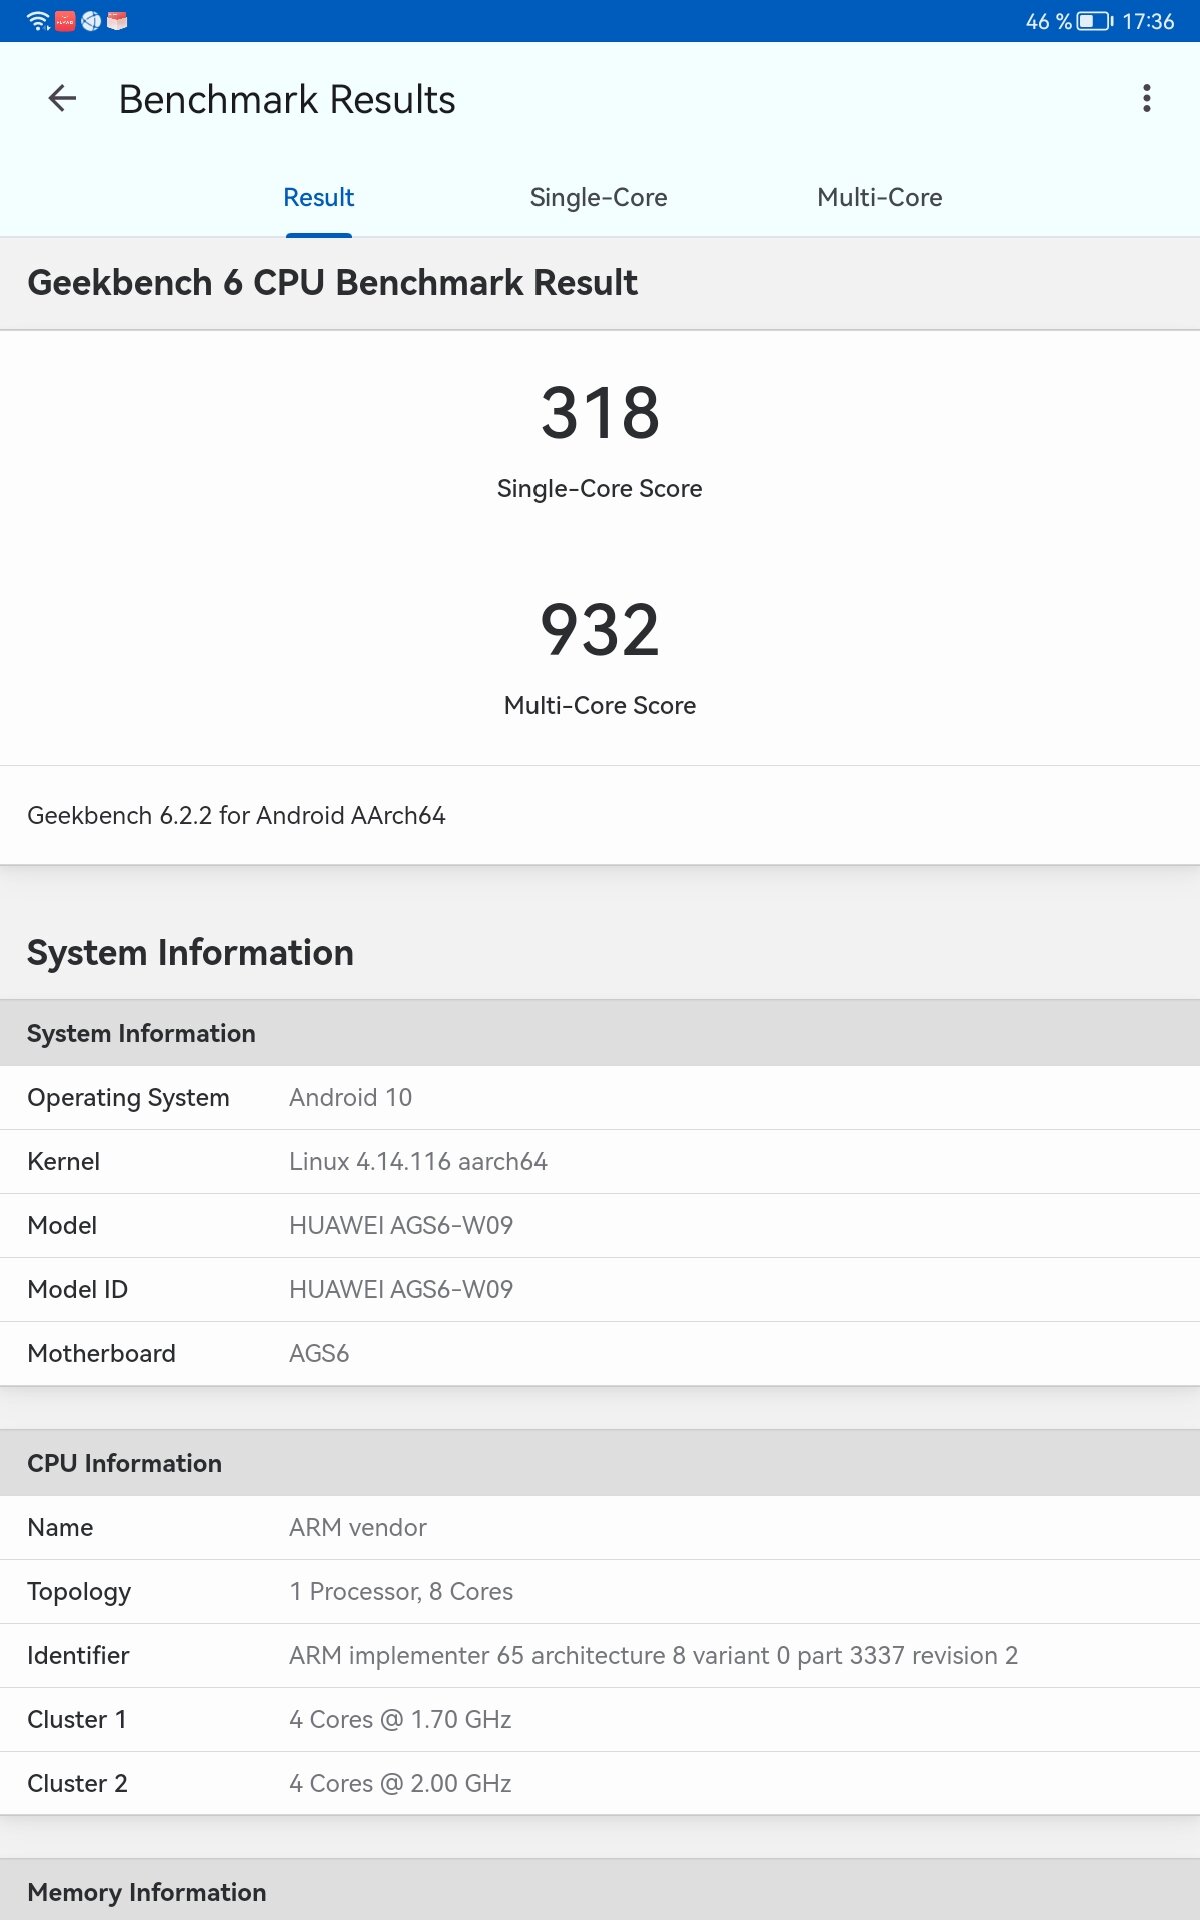Tap the 'Multi-Core Score' caption
This screenshot has width=1200, height=1920.
[600, 705]
